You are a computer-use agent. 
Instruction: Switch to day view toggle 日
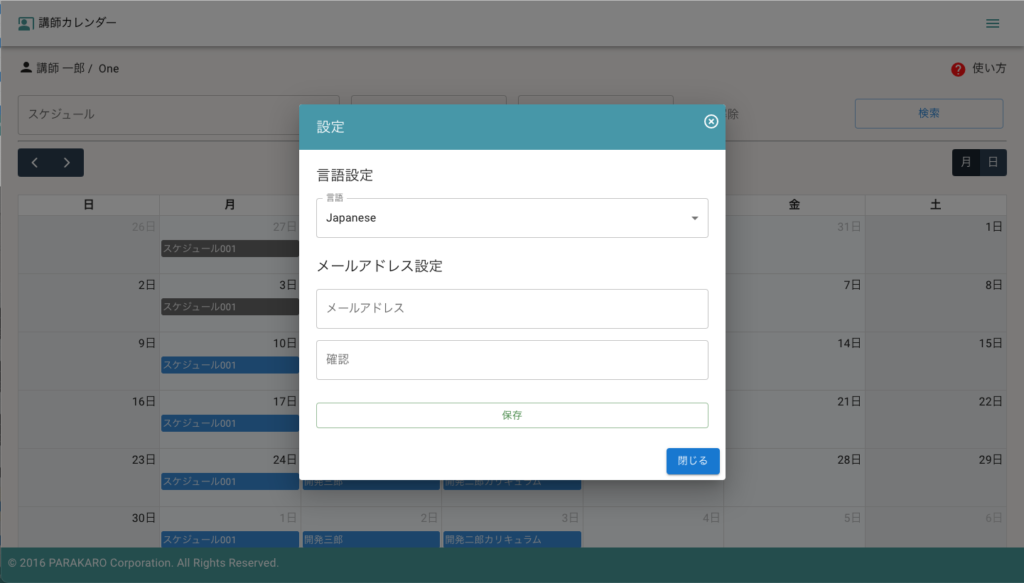(992, 162)
